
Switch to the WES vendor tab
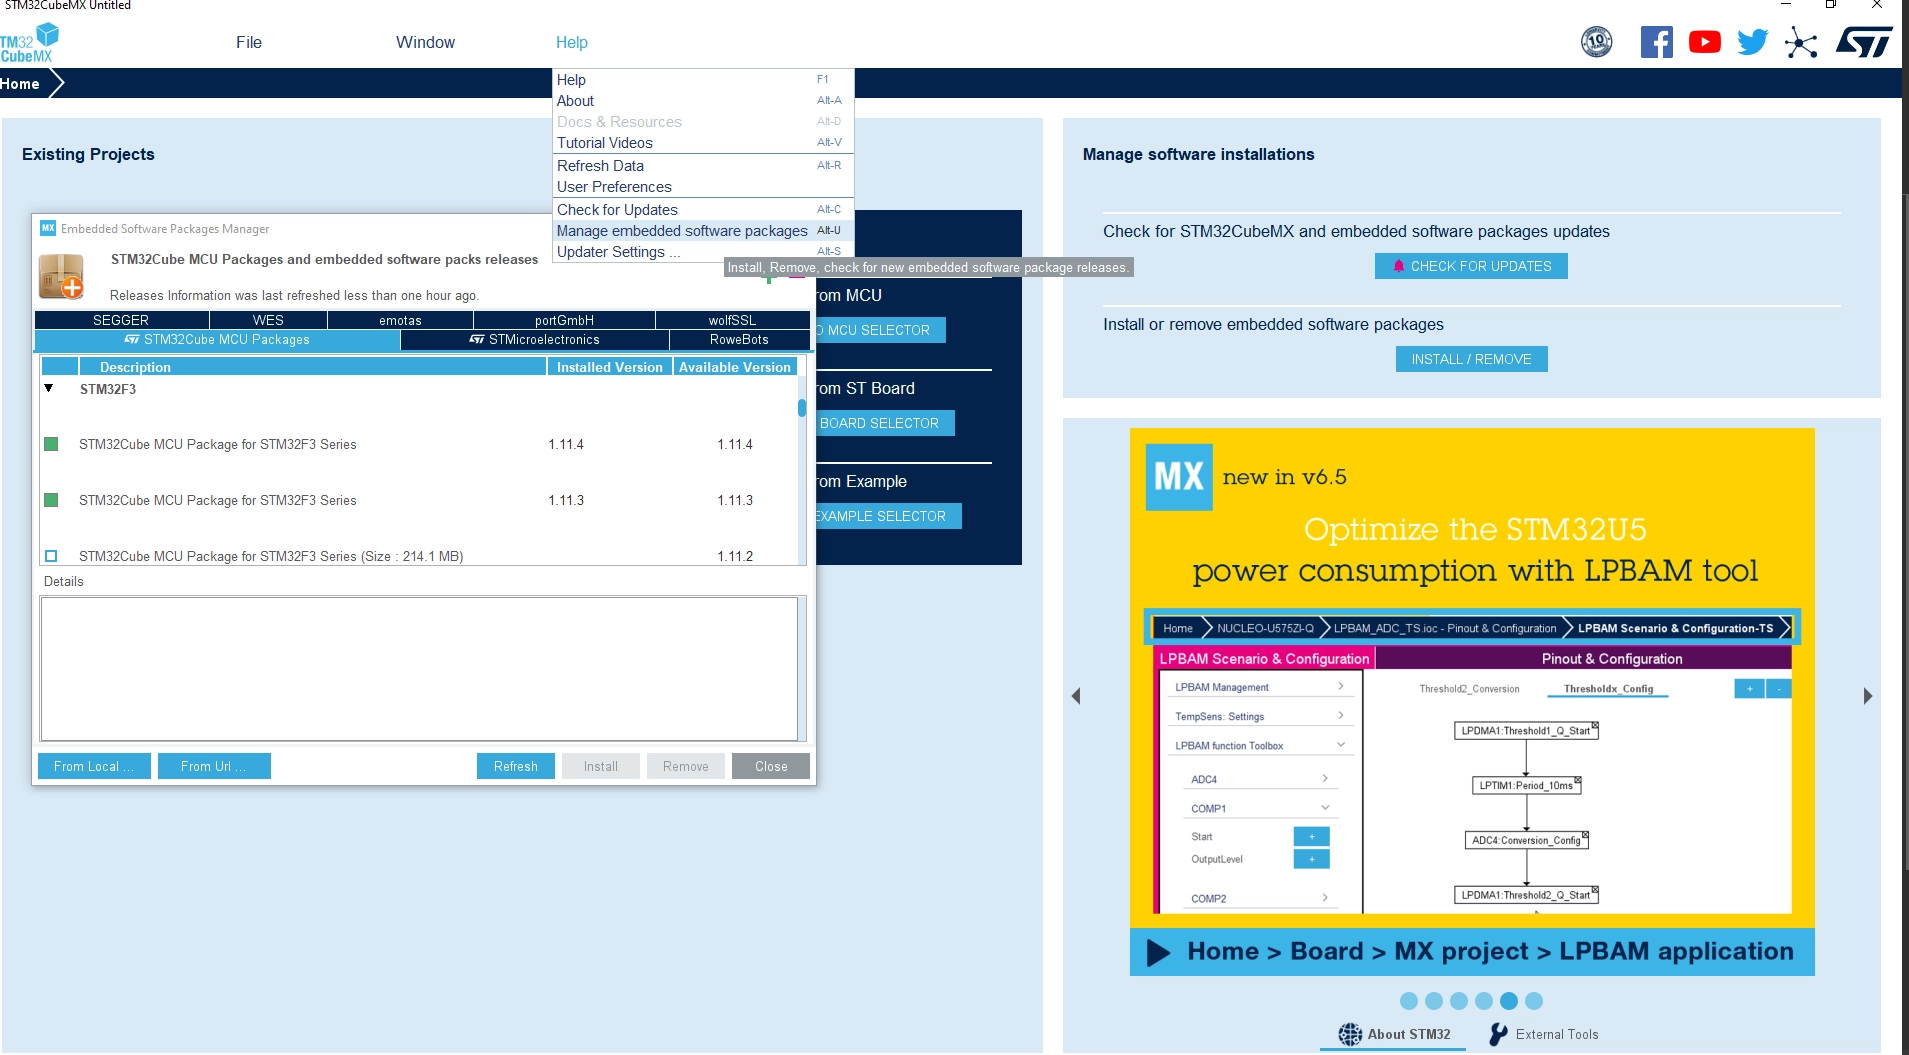click(268, 320)
